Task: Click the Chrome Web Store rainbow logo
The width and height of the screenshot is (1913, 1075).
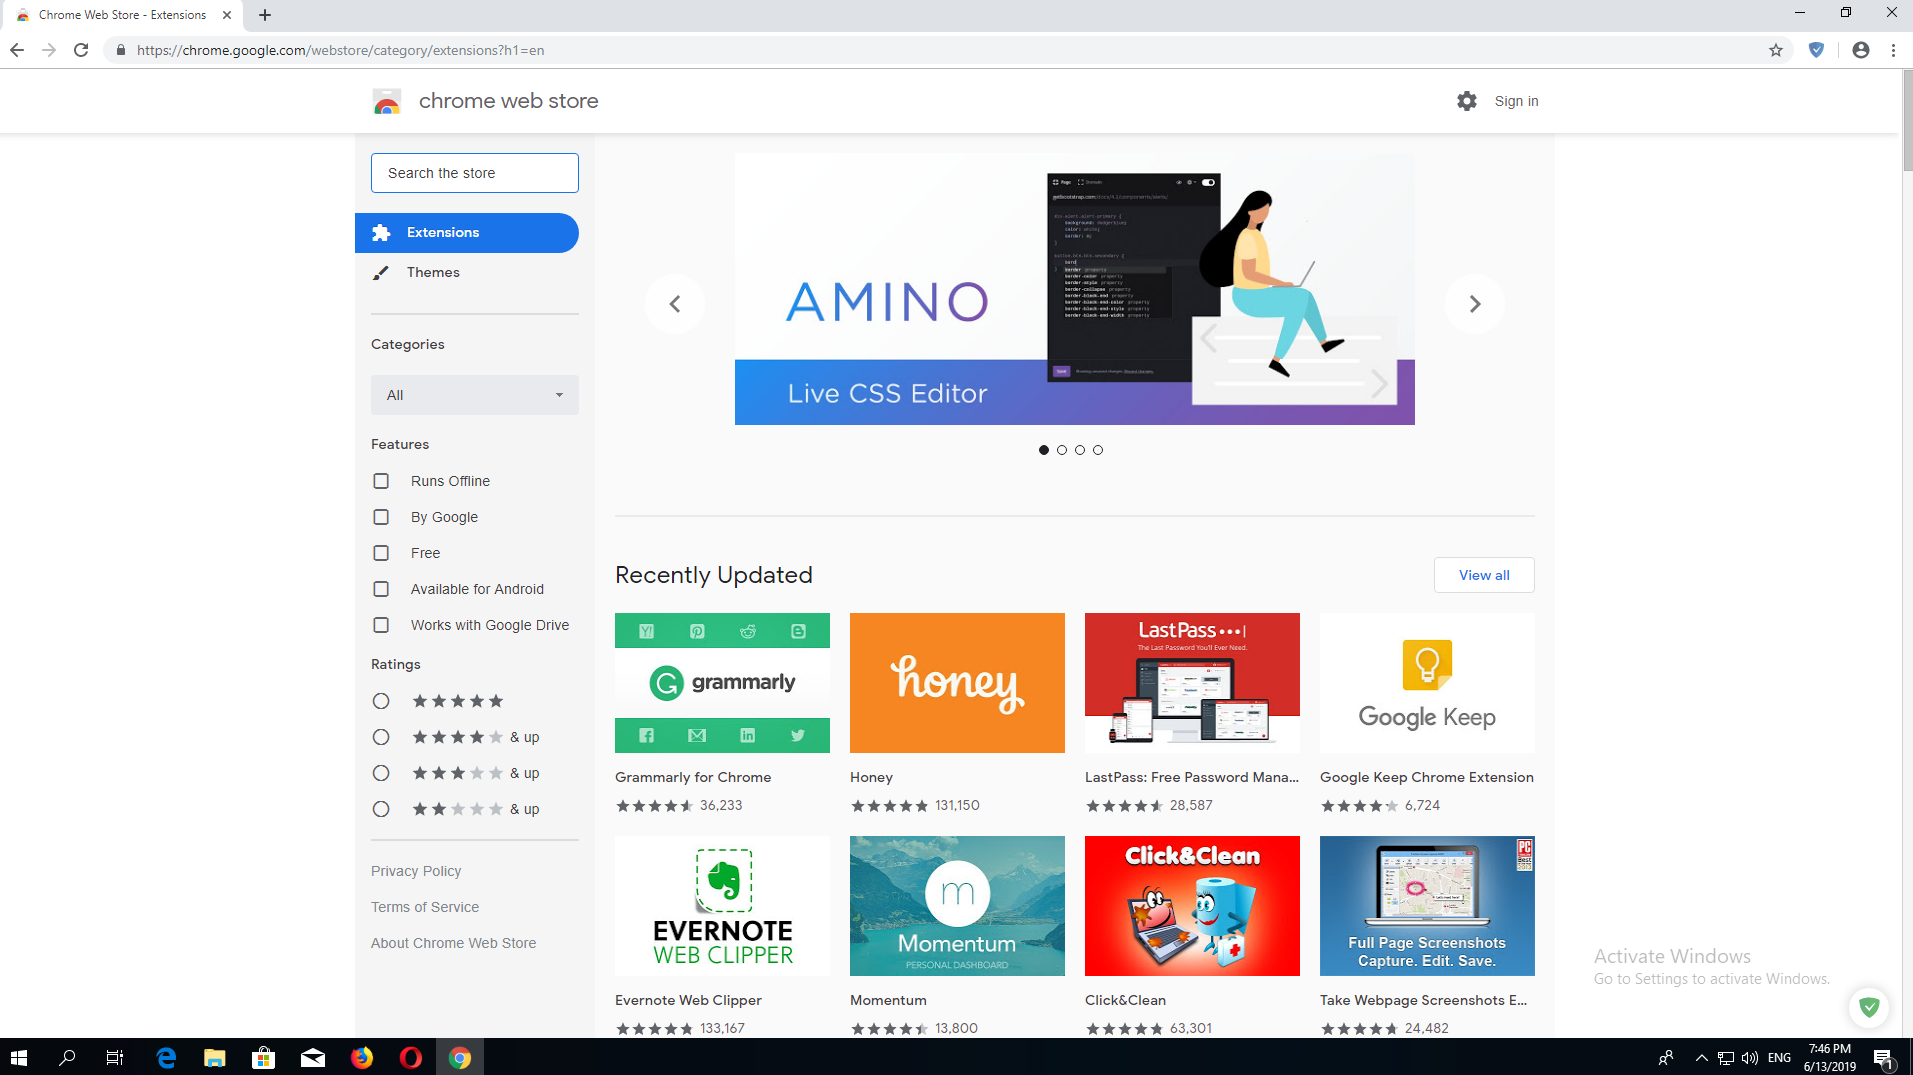Action: tap(387, 101)
